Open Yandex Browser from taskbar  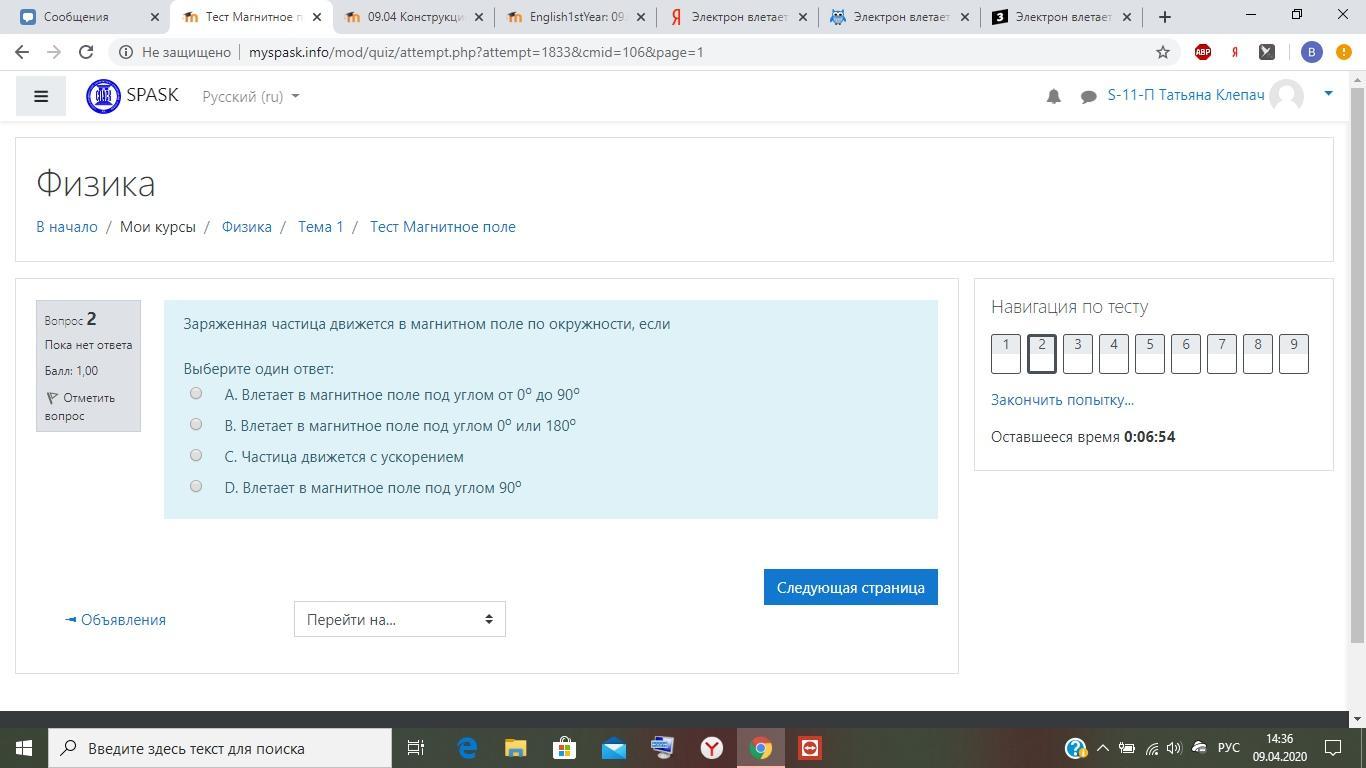point(712,748)
